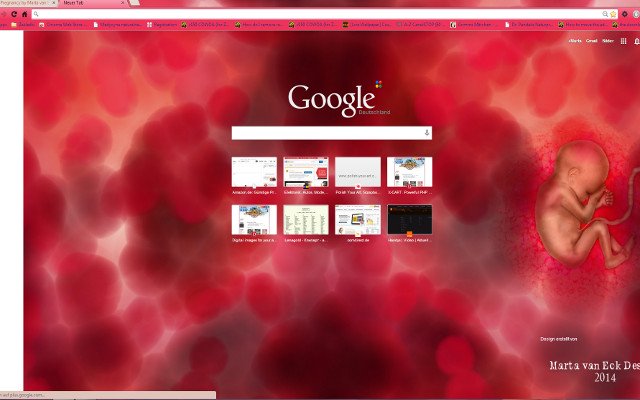The image size is (640, 400).
Task: Click the zoom magnifier icon in address bar
Action: click(x=605, y=14)
